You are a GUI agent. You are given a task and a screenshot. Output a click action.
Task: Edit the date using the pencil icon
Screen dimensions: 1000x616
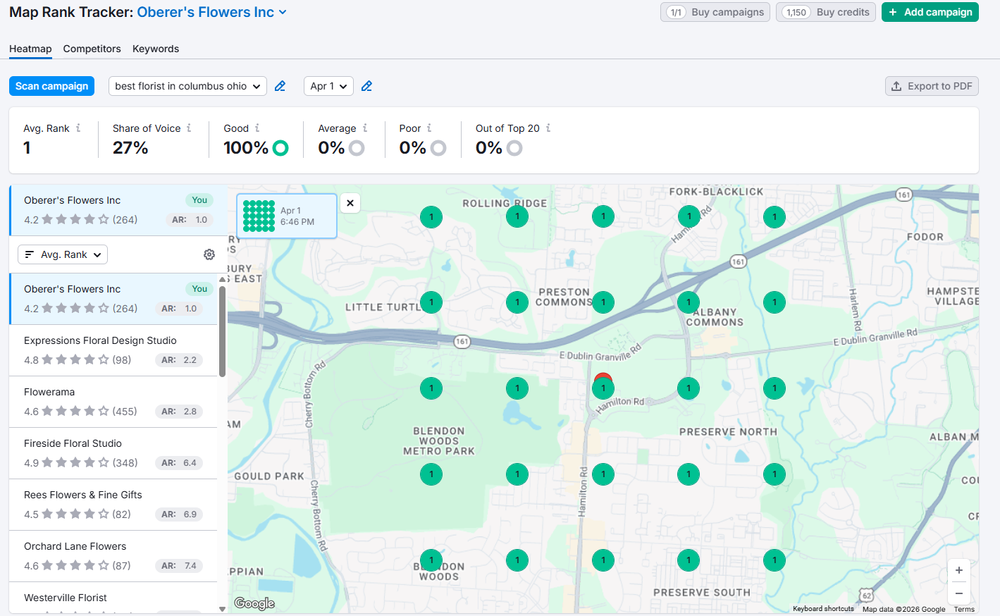(x=366, y=86)
